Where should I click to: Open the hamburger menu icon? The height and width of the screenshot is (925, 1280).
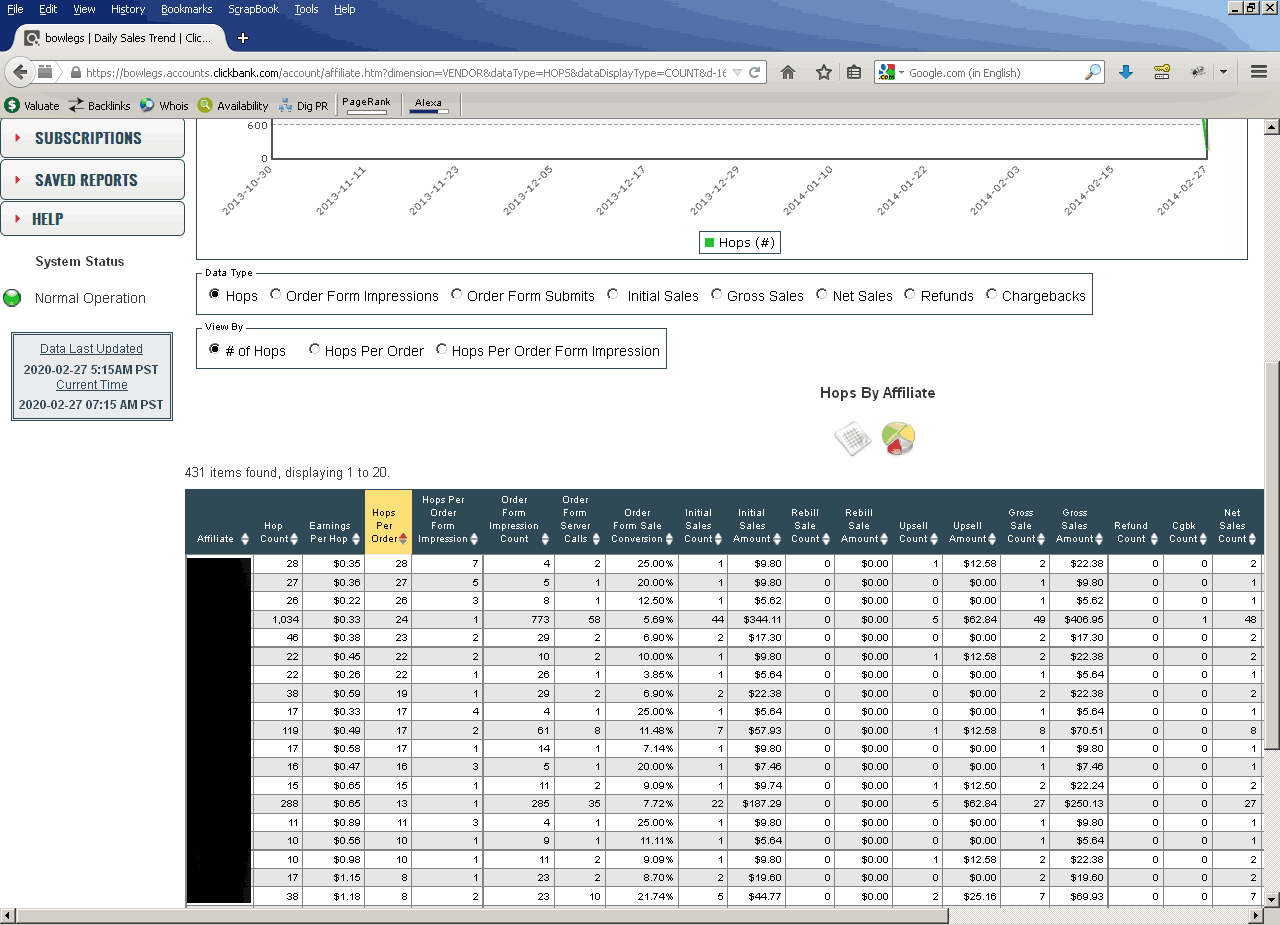coord(1258,72)
